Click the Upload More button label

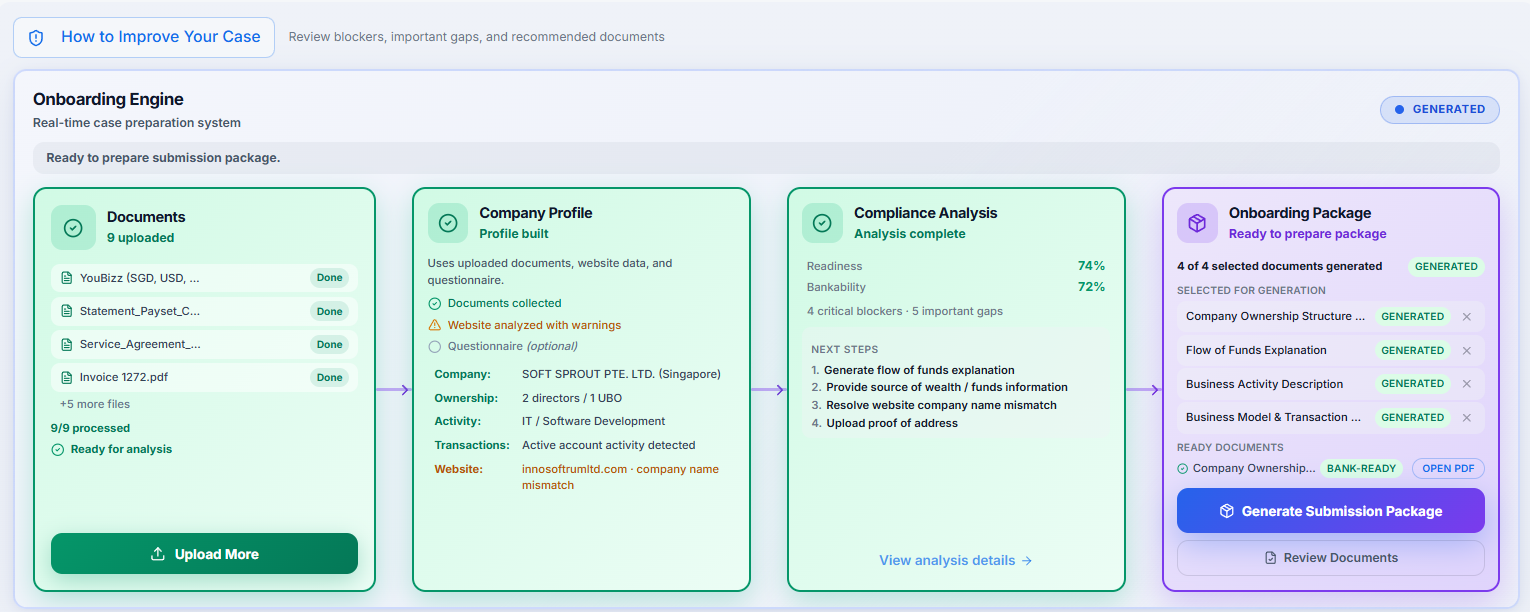click(x=217, y=554)
